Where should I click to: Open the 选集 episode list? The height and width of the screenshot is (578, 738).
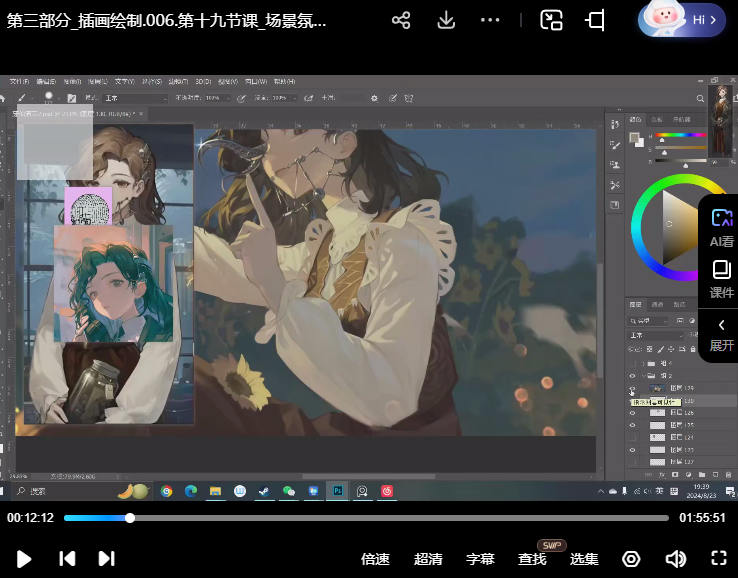[584, 559]
